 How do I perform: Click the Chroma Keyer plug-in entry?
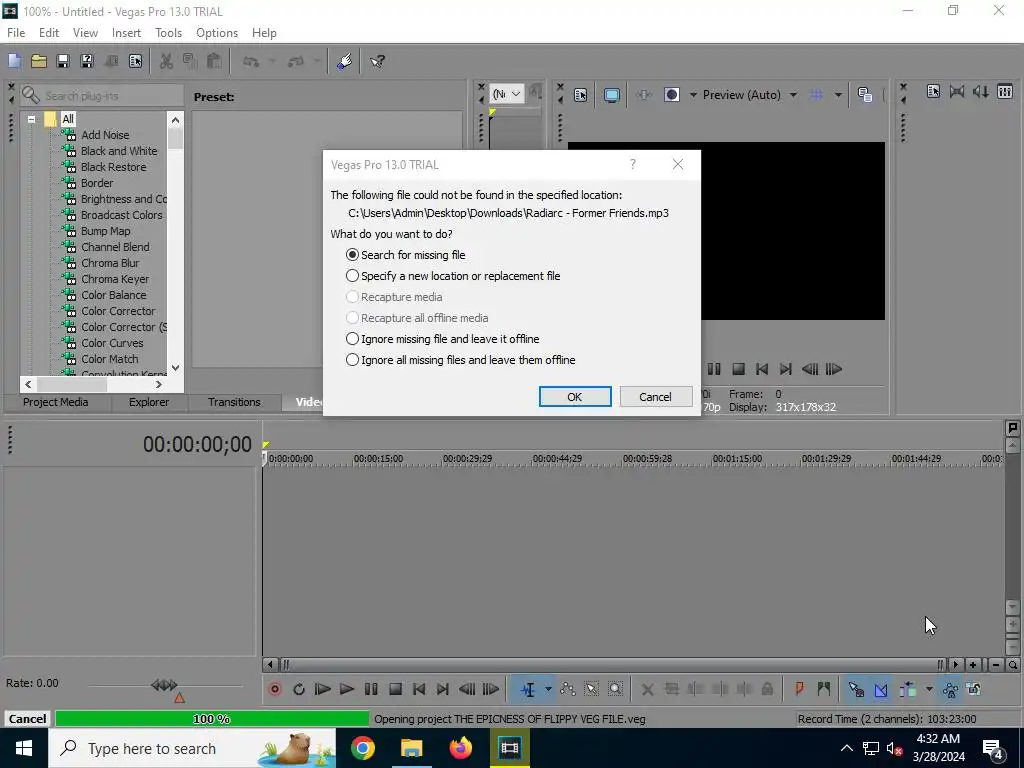[114, 279]
